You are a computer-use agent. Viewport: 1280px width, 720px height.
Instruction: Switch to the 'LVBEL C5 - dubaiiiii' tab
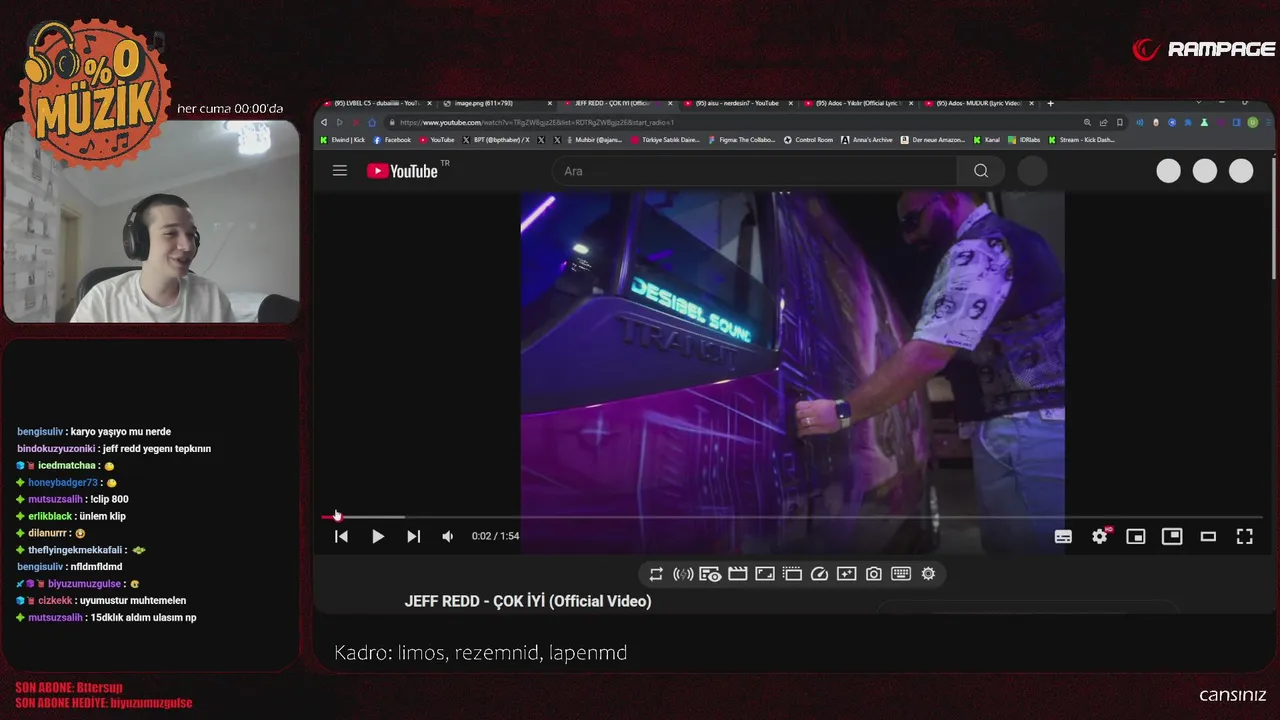tap(377, 103)
